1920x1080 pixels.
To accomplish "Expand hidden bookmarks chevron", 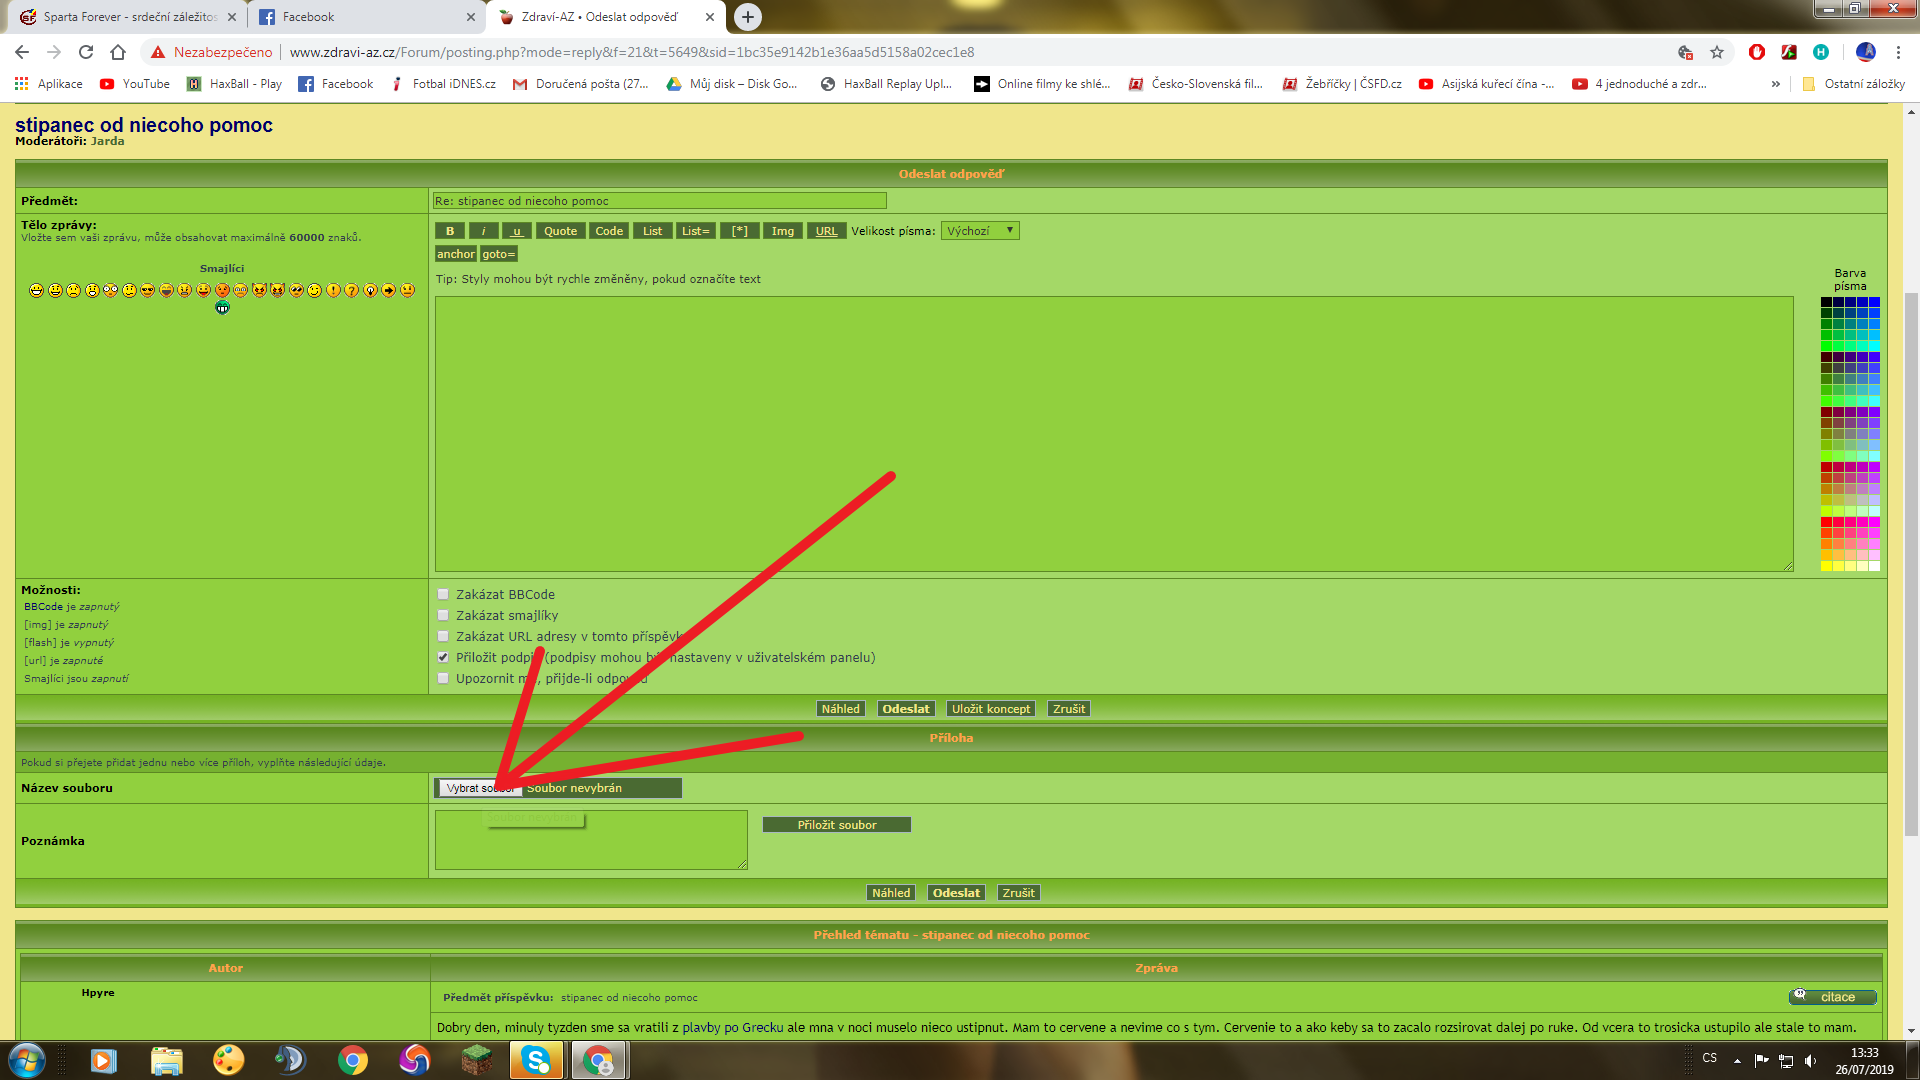I will 1775,84.
